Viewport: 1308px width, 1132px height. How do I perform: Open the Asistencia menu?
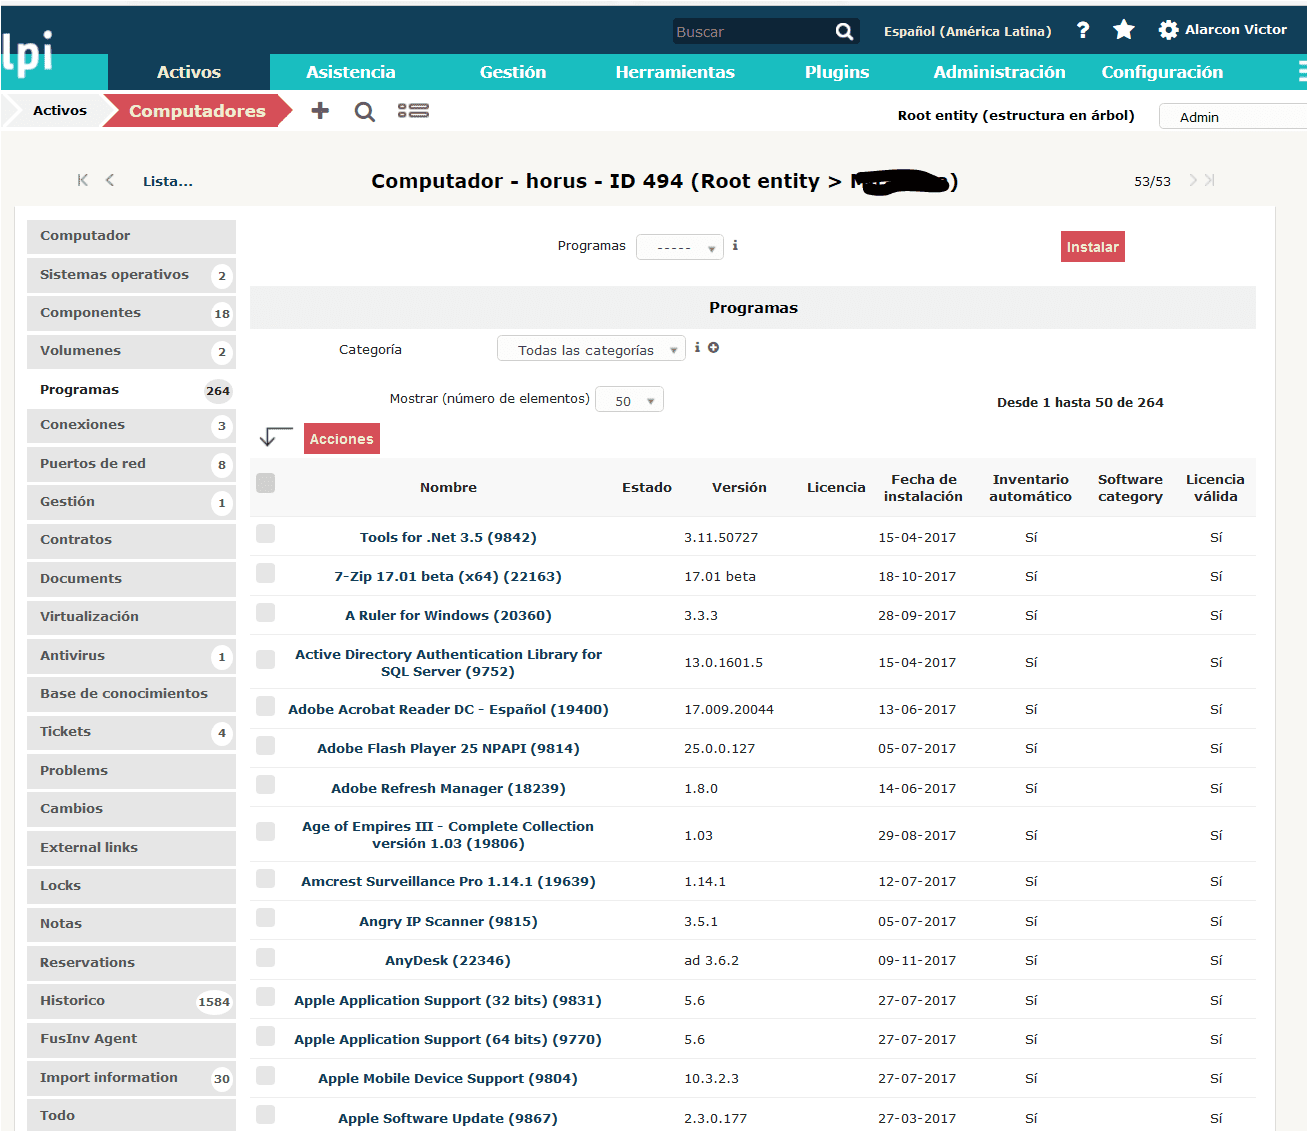[351, 72]
